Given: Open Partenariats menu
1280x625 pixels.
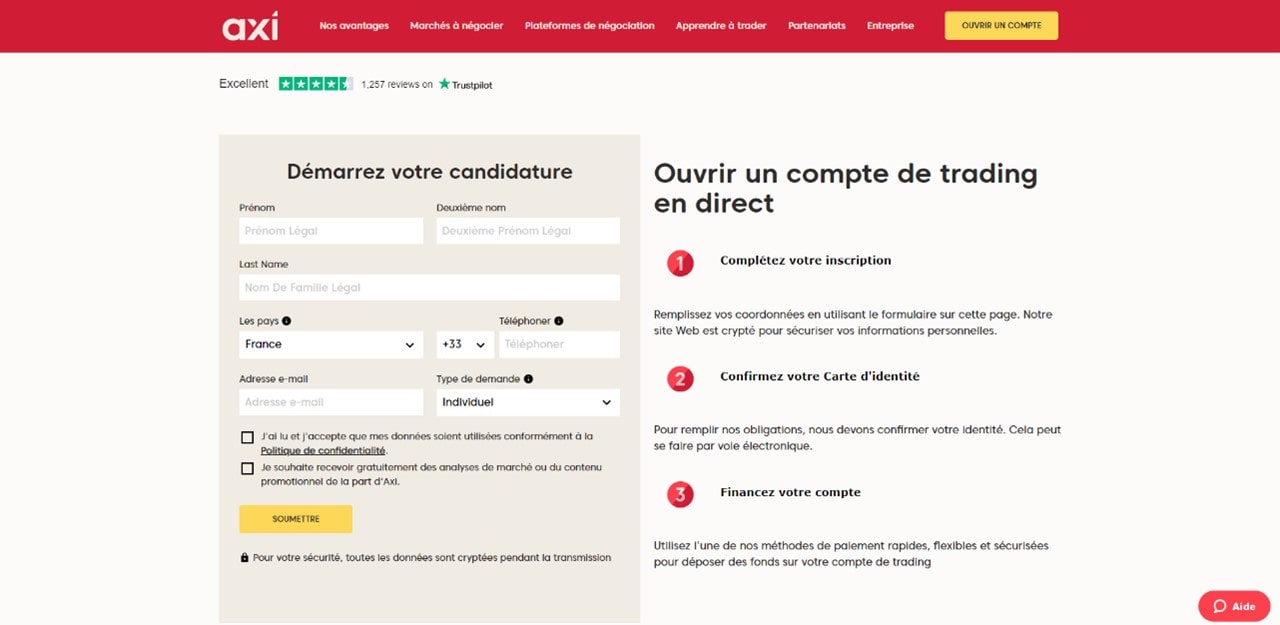Looking at the screenshot, I should [817, 26].
